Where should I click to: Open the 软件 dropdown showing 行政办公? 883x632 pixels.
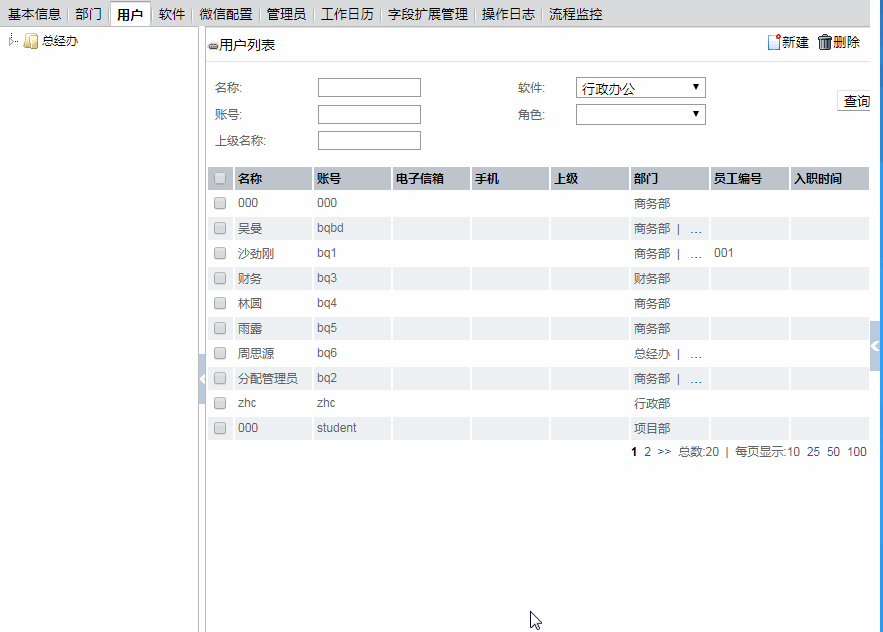click(640, 88)
